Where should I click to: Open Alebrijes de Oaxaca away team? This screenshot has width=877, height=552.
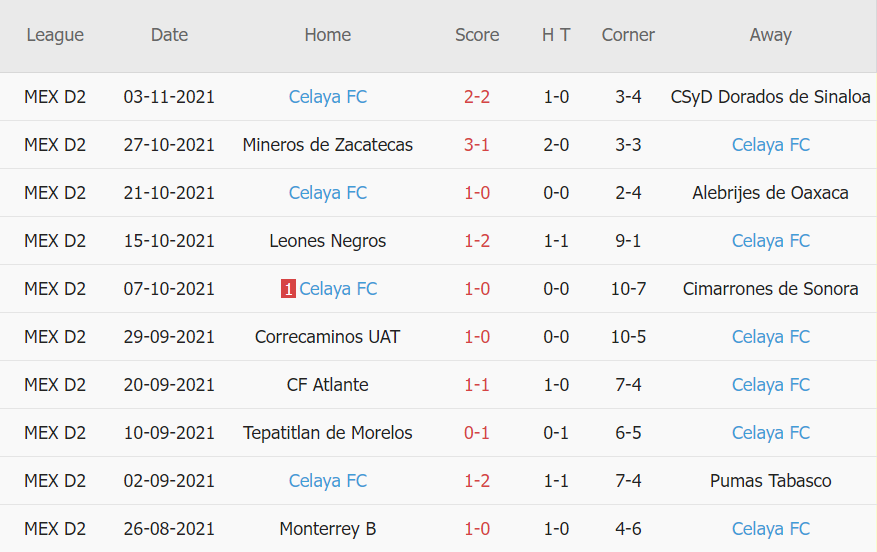click(770, 193)
